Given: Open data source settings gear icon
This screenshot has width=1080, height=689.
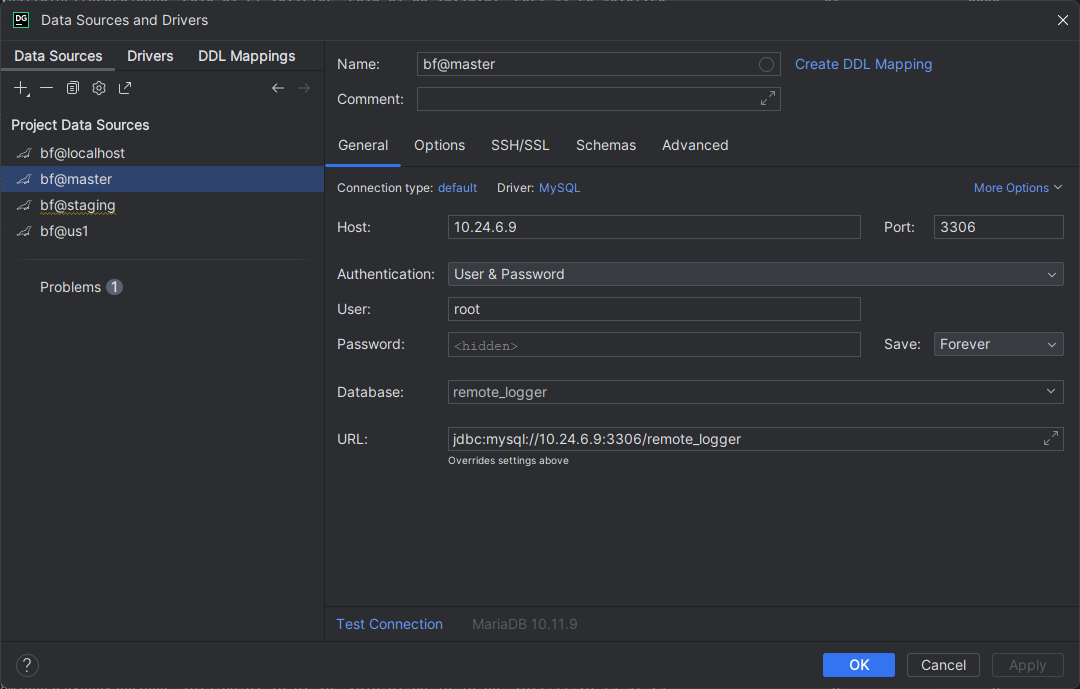Looking at the screenshot, I should pos(98,88).
